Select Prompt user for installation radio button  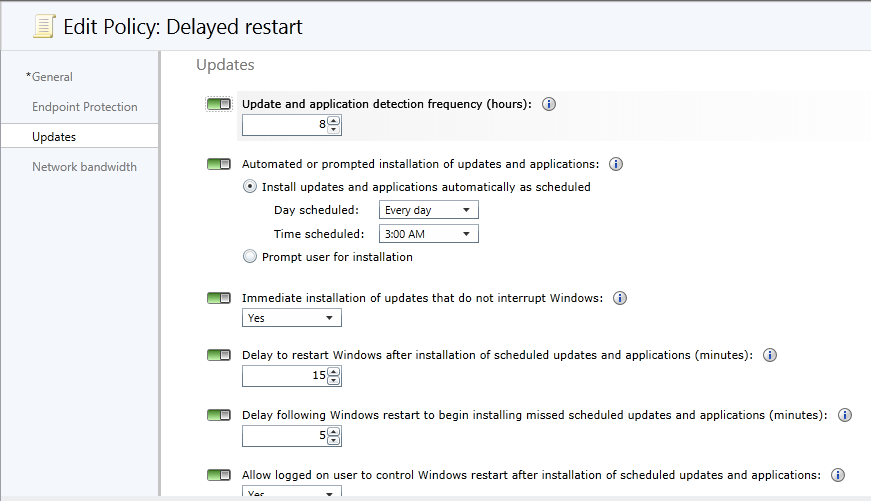click(250, 257)
